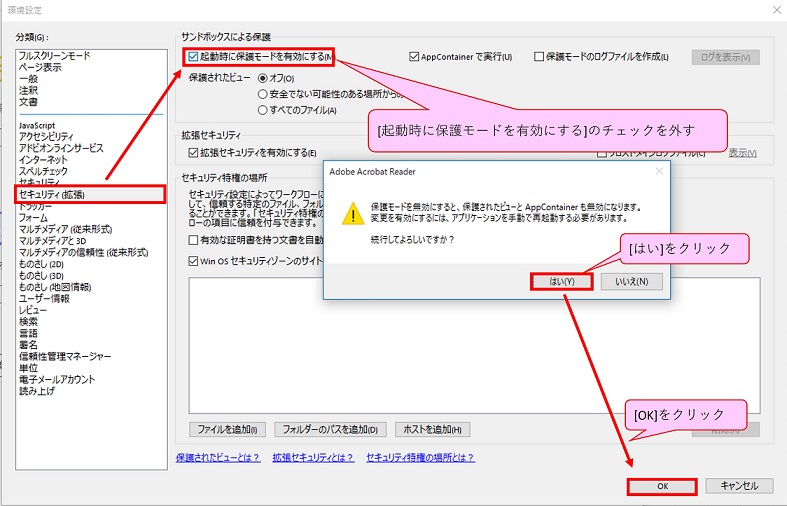Click the キャンセル button
Image resolution: width=787 pixels, height=506 pixels.
[739, 486]
